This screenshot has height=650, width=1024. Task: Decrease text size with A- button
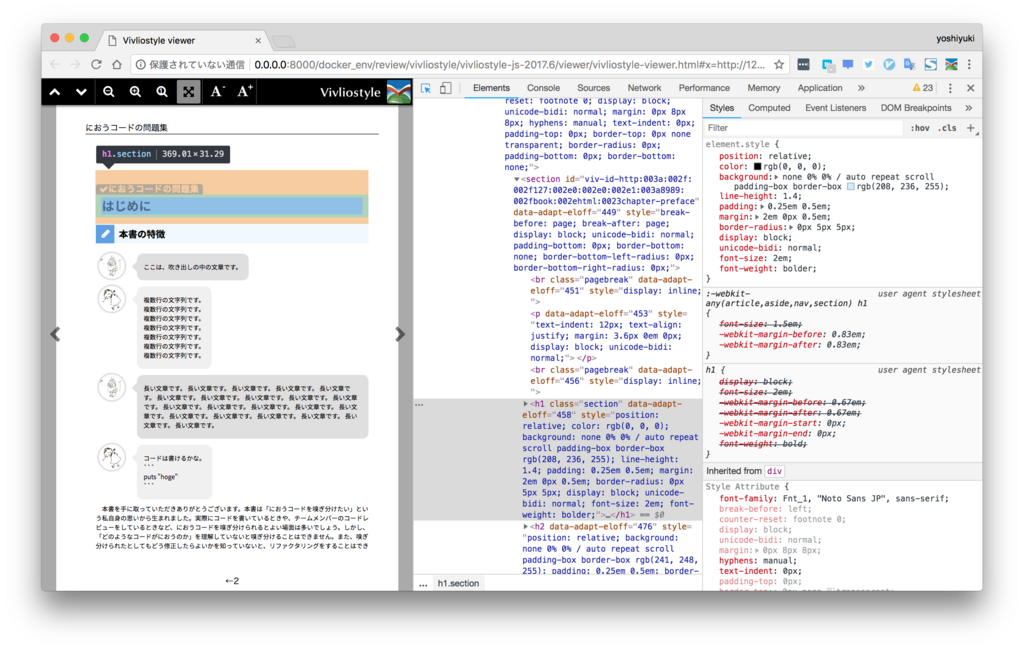click(217, 92)
